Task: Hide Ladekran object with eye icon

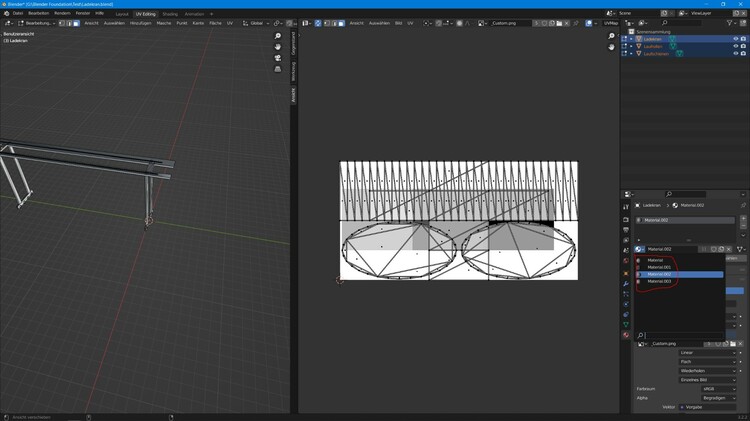Action: point(736,39)
